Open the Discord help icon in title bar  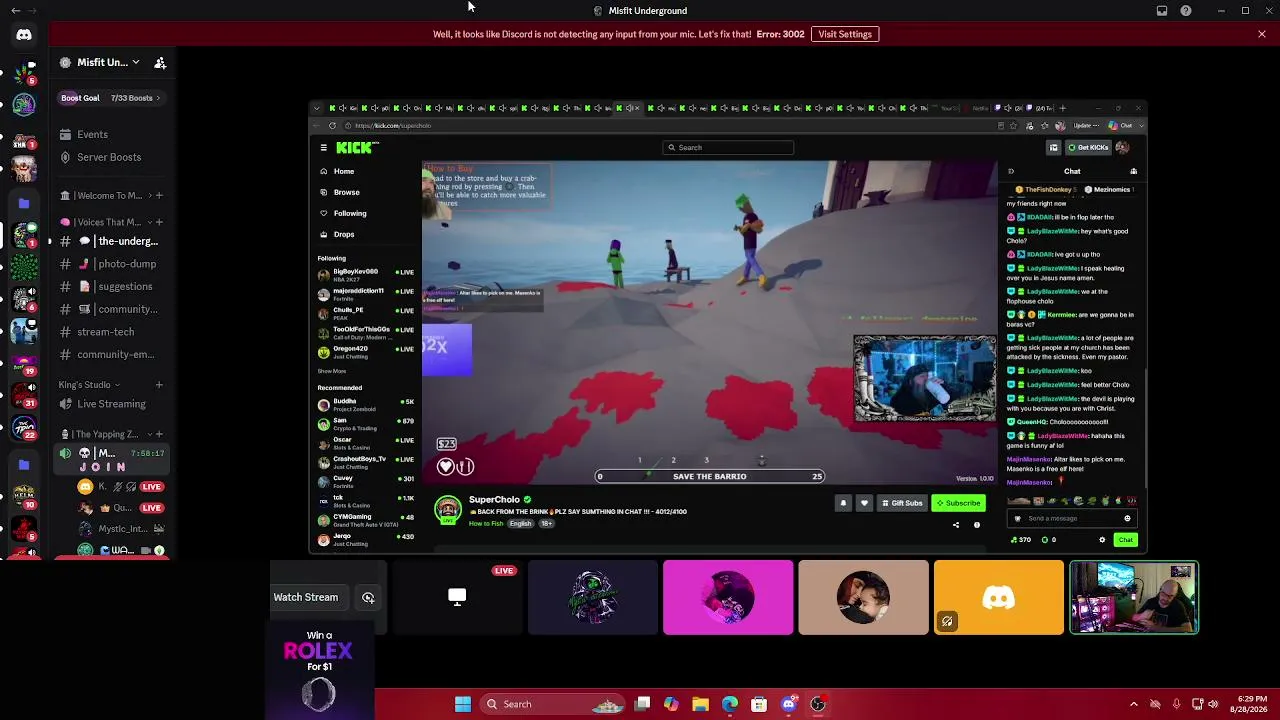coord(1186,11)
